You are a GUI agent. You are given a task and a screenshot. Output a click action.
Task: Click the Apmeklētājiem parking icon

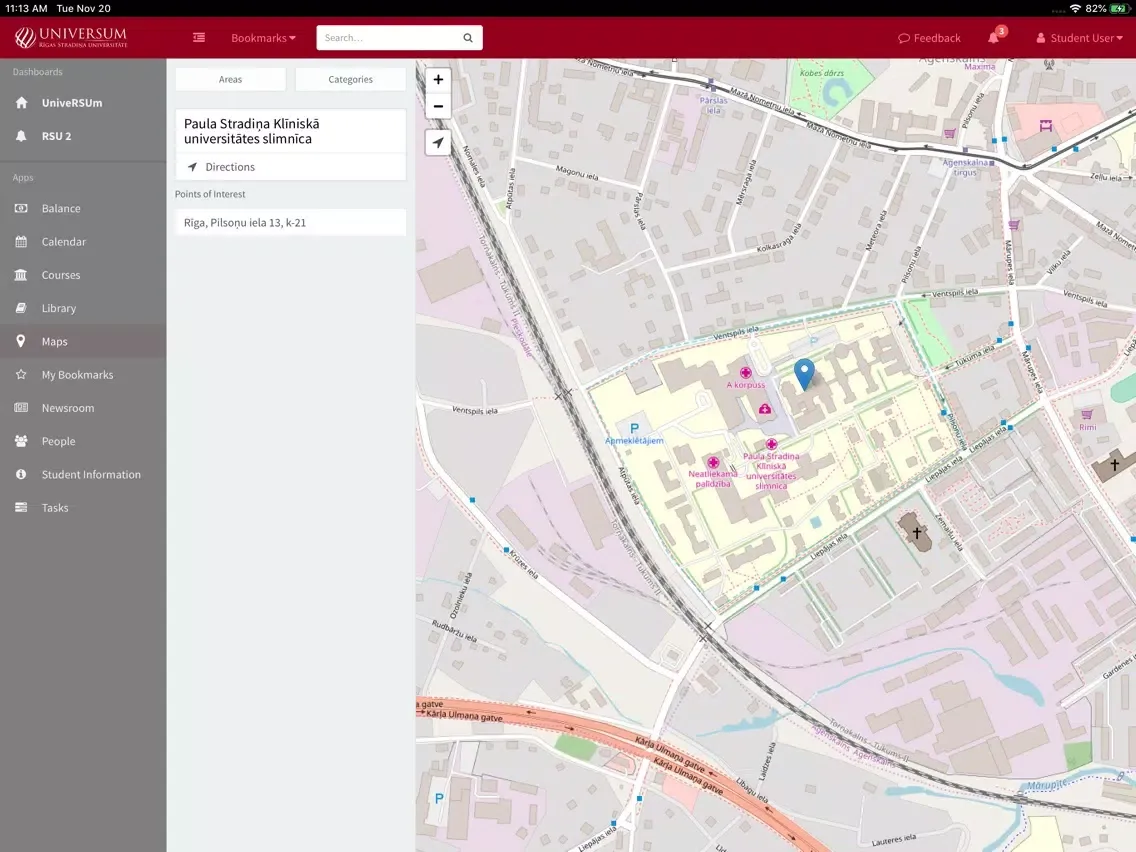(635, 428)
